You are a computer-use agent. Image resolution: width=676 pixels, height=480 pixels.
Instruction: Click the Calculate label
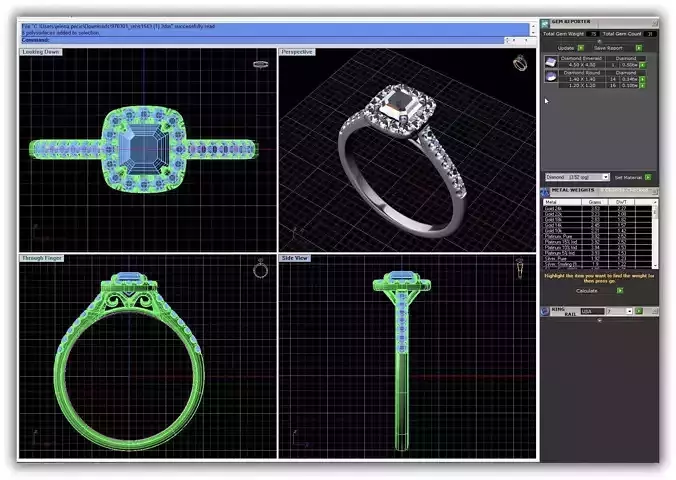coord(586,291)
